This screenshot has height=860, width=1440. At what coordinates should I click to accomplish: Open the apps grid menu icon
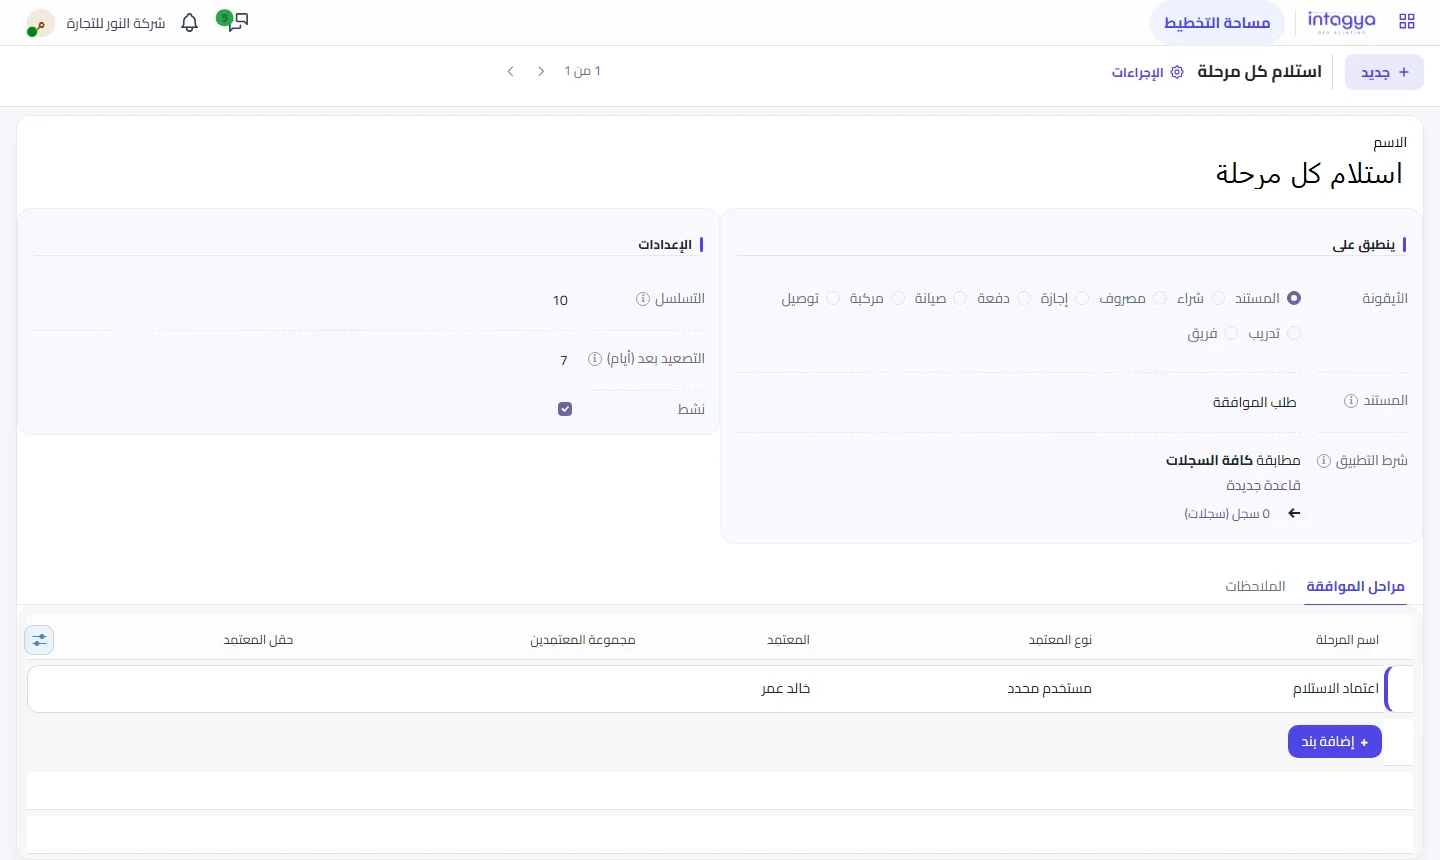point(1407,22)
